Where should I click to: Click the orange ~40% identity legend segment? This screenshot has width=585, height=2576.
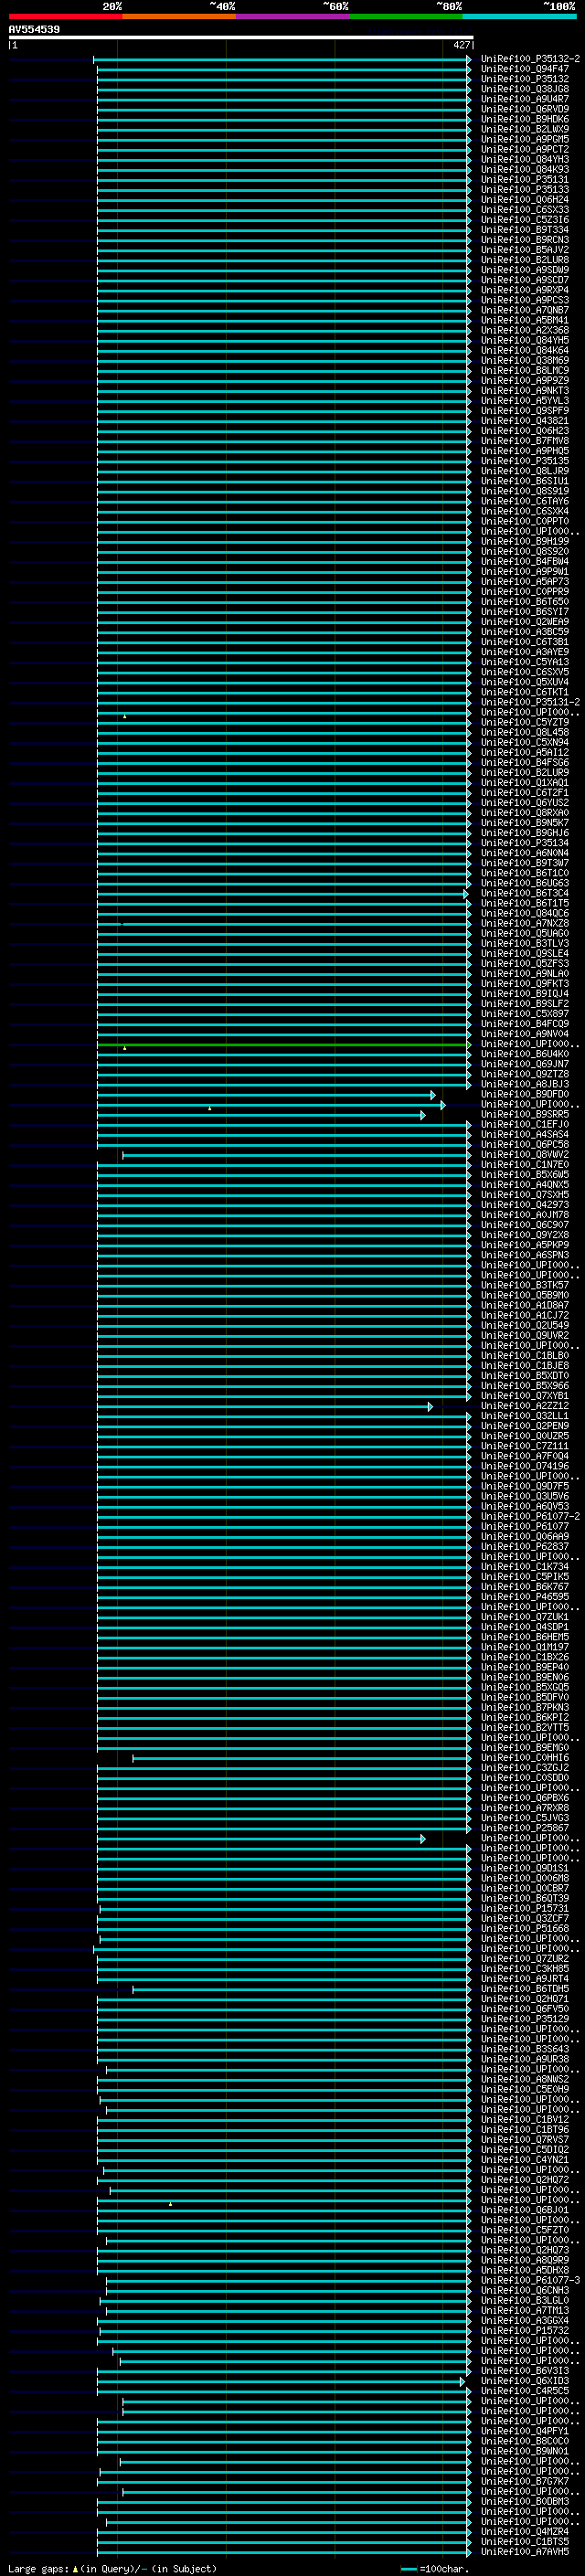pos(179,16)
